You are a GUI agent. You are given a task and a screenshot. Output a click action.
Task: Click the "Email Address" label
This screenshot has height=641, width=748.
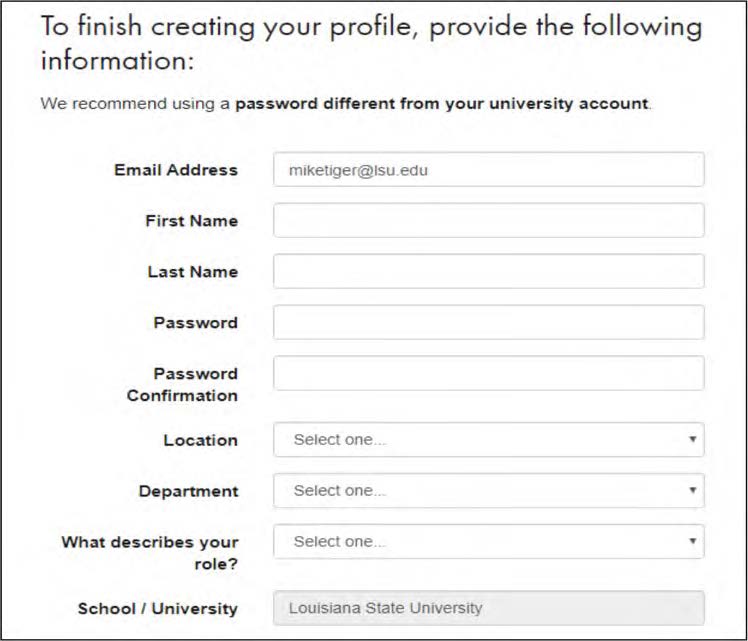pyautogui.click(x=176, y=169)
